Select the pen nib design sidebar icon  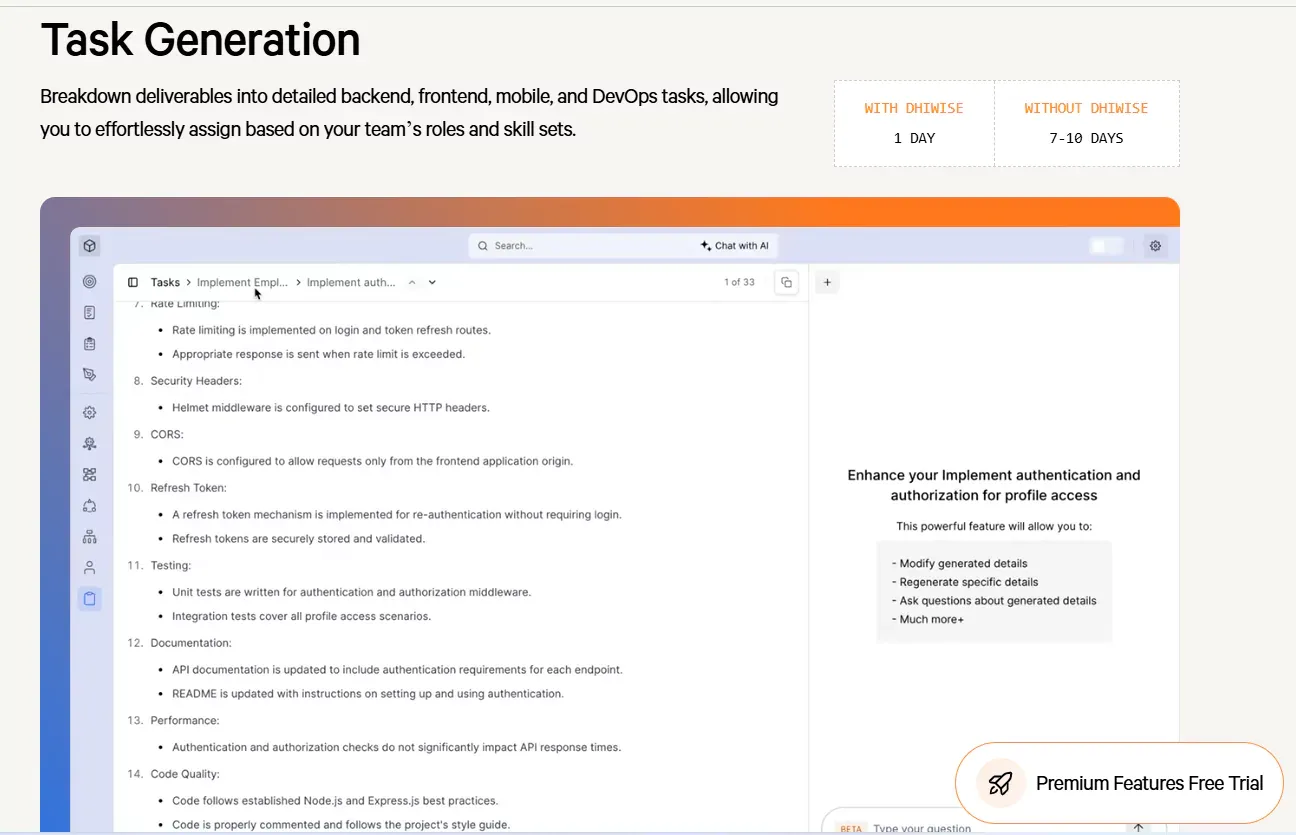coord(90,375)
